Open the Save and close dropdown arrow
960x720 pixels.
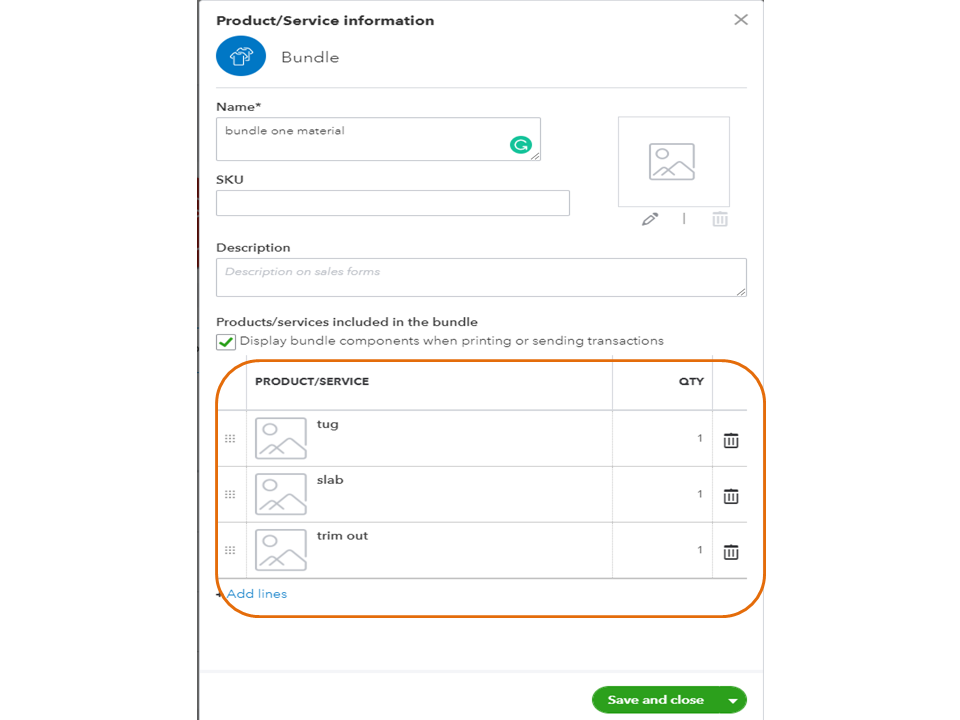[x=732, y=701]
